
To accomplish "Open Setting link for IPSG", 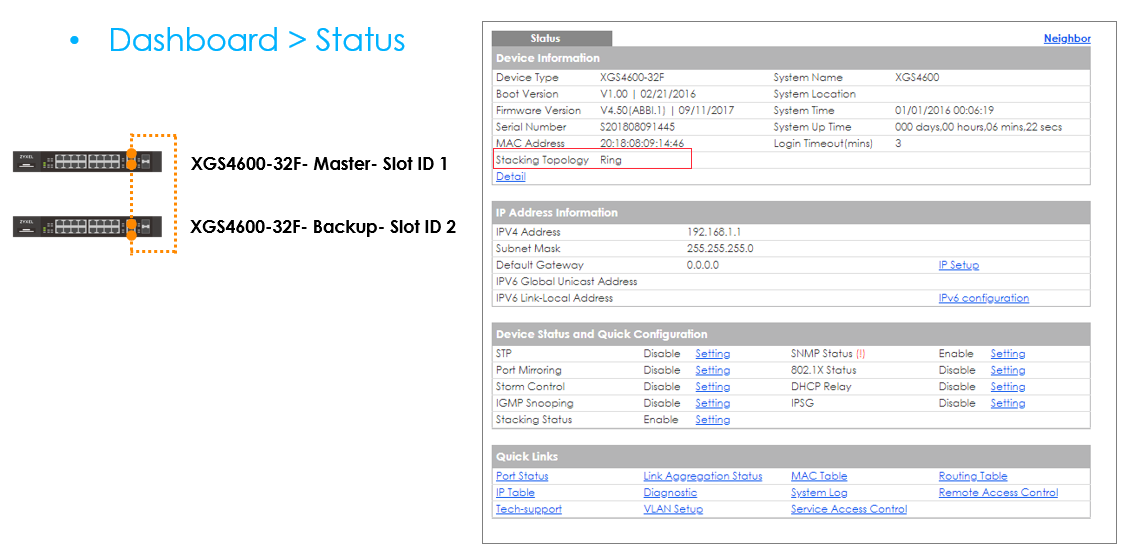I will 1008,403.
